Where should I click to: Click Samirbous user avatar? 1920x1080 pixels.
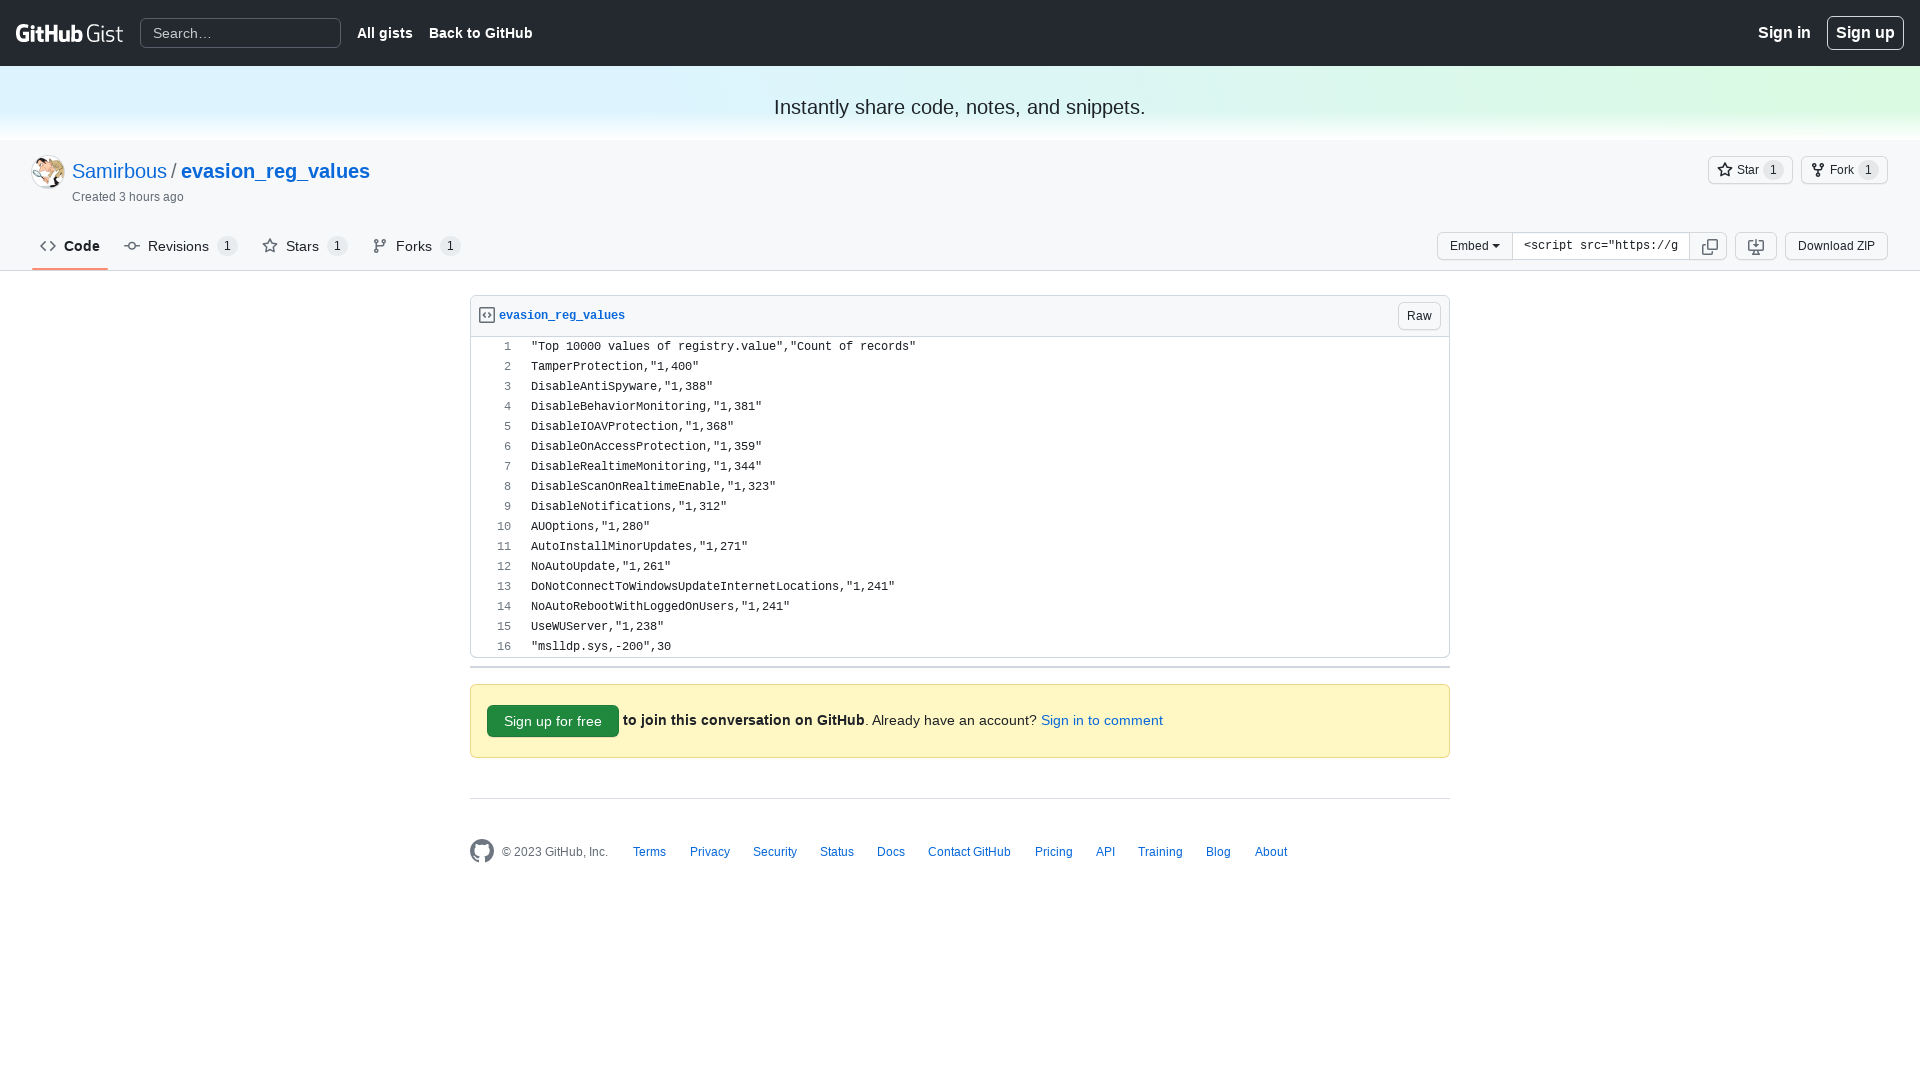pyautogui.click(x=48, y=172)
